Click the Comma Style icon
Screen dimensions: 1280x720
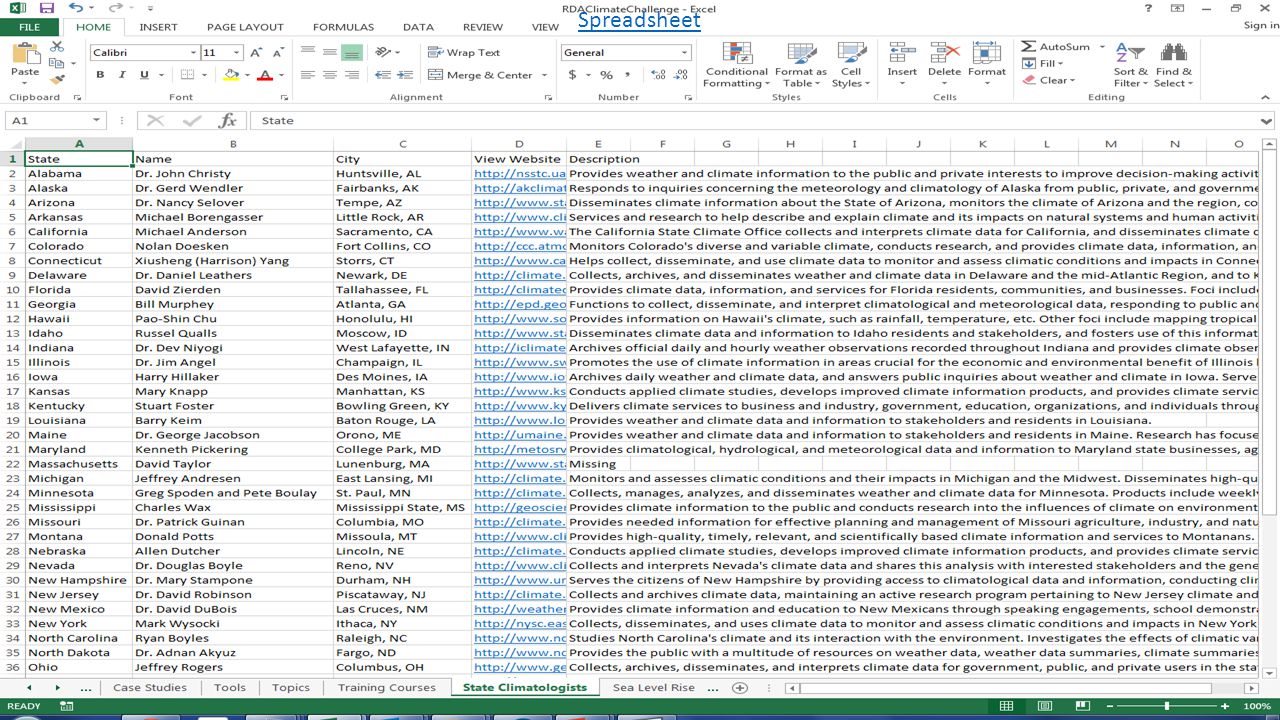(628, 75)
